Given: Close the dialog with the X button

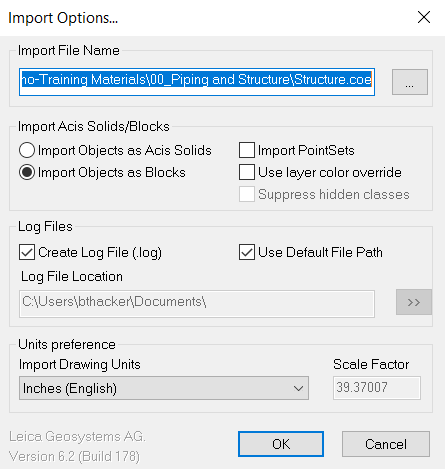Looking at the screenshot, I should coord(424,17).
